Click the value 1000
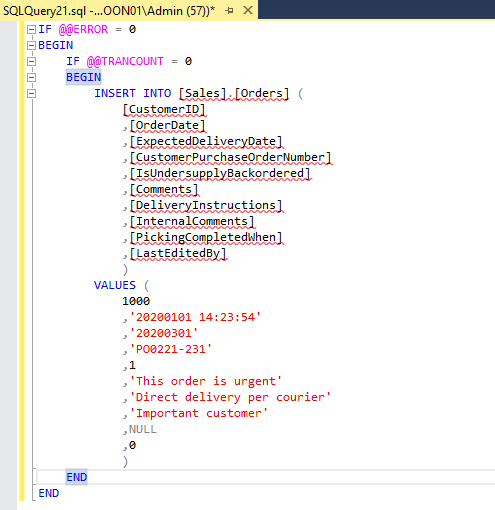 pyautogui.click(x=136, y=301)
